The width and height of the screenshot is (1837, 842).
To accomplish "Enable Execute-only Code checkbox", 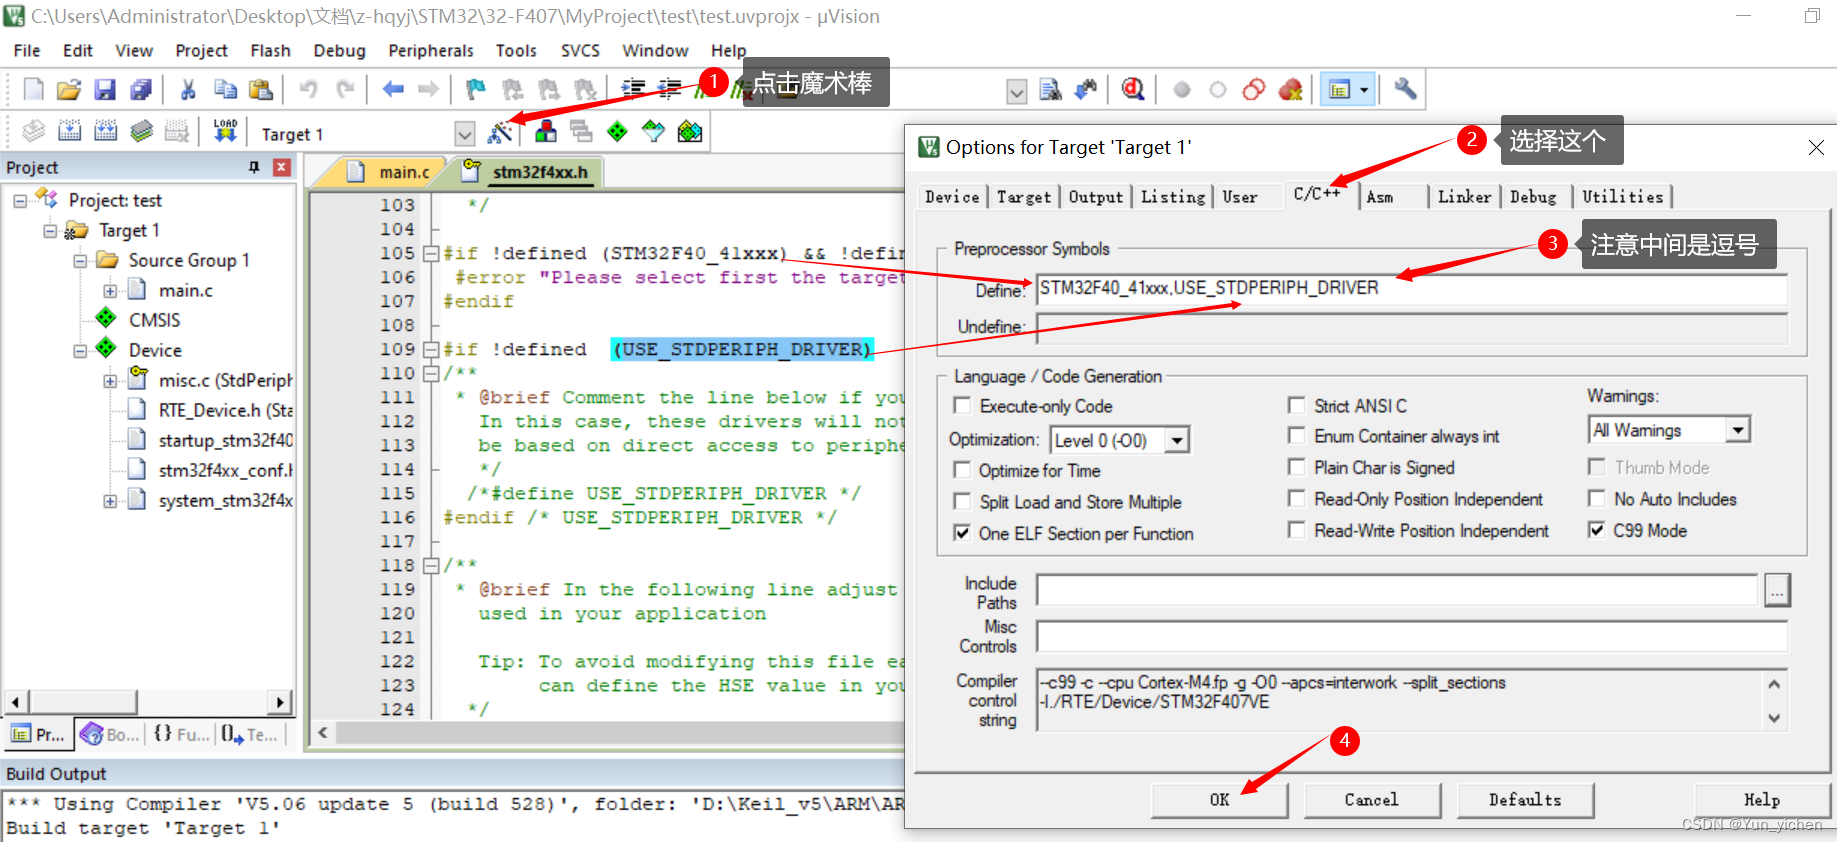I will coord(962,406).
